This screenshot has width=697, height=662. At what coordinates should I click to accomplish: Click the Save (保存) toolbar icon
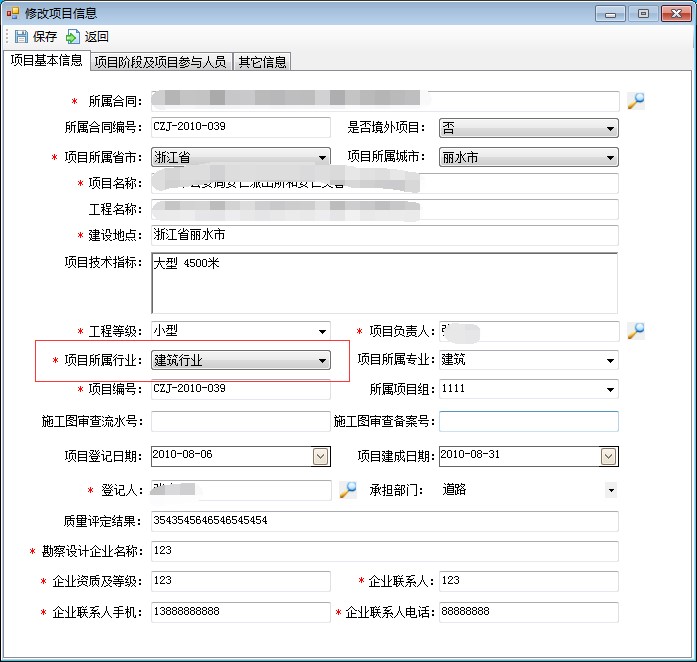tap(21, 36)
